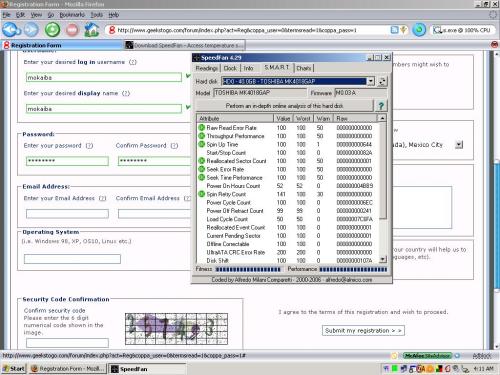
Task: Open the Bookmarks menu
Action: [72, 15]
